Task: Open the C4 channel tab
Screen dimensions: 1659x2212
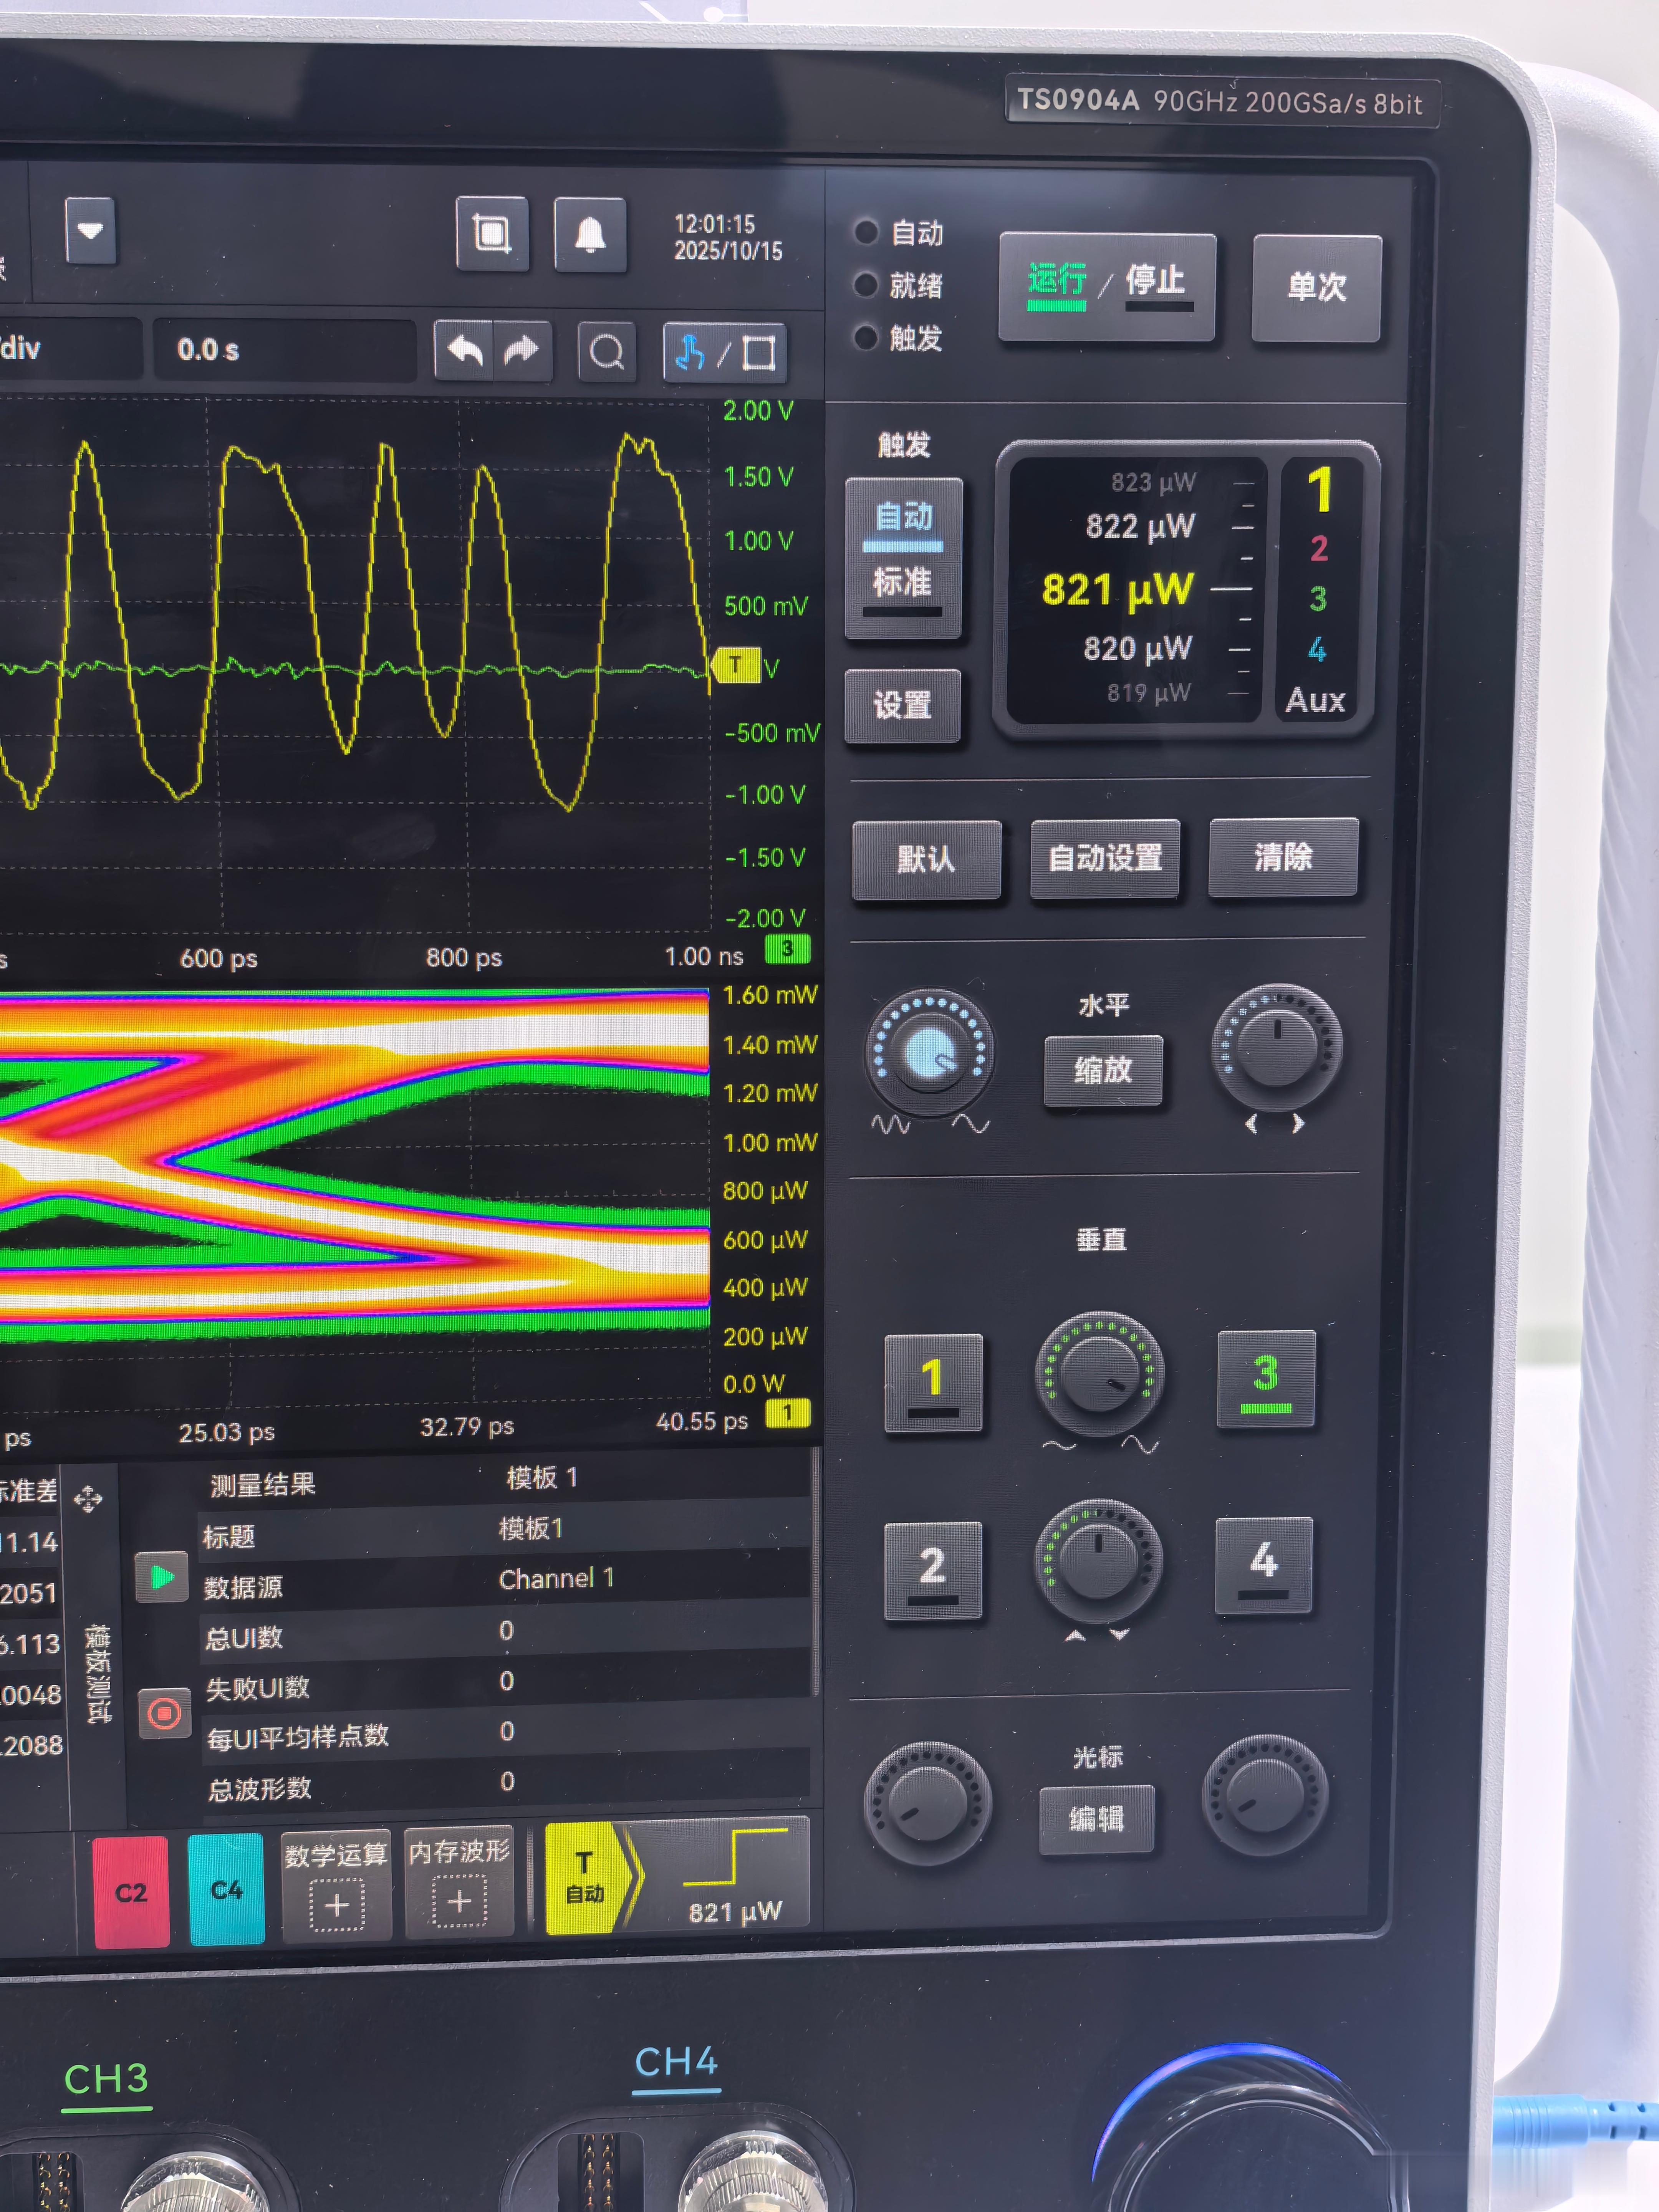Action: 226,1890
